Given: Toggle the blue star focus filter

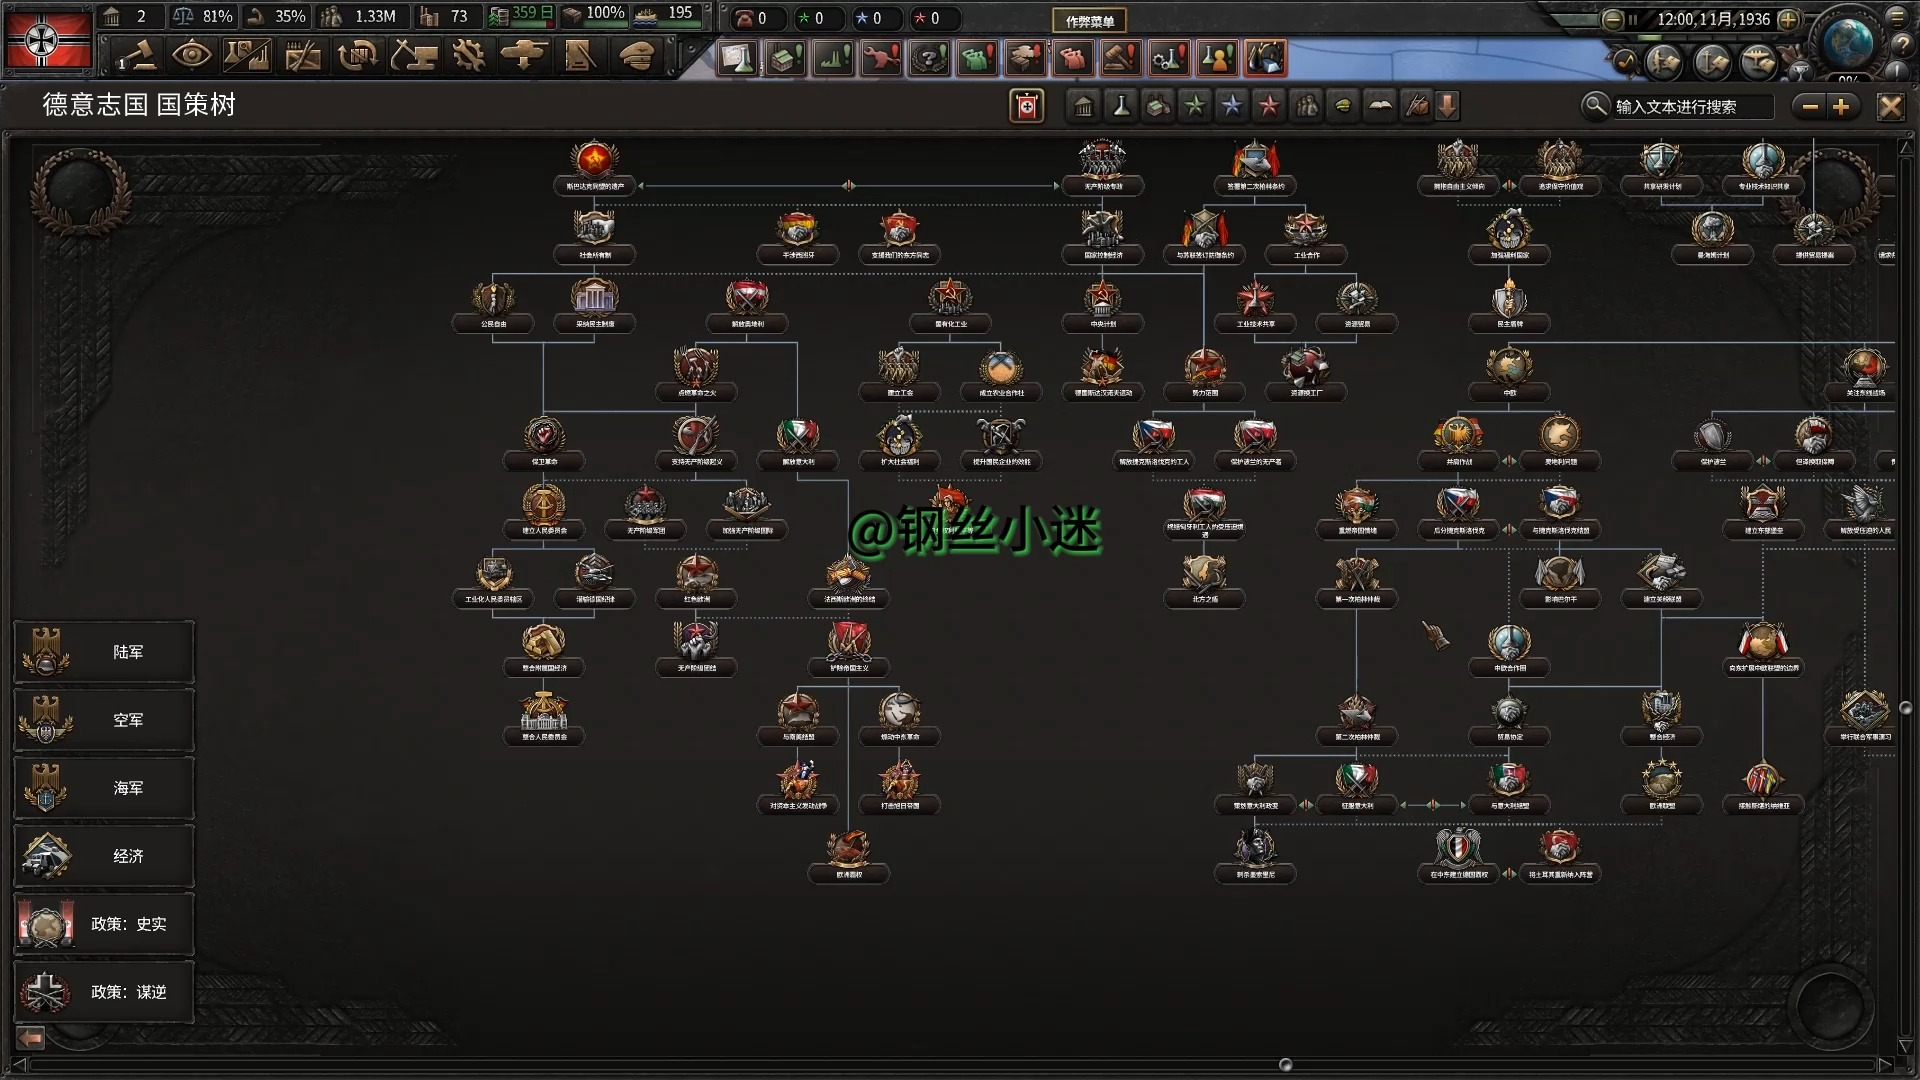Looking at the screenshot, I should (1232, 106).
